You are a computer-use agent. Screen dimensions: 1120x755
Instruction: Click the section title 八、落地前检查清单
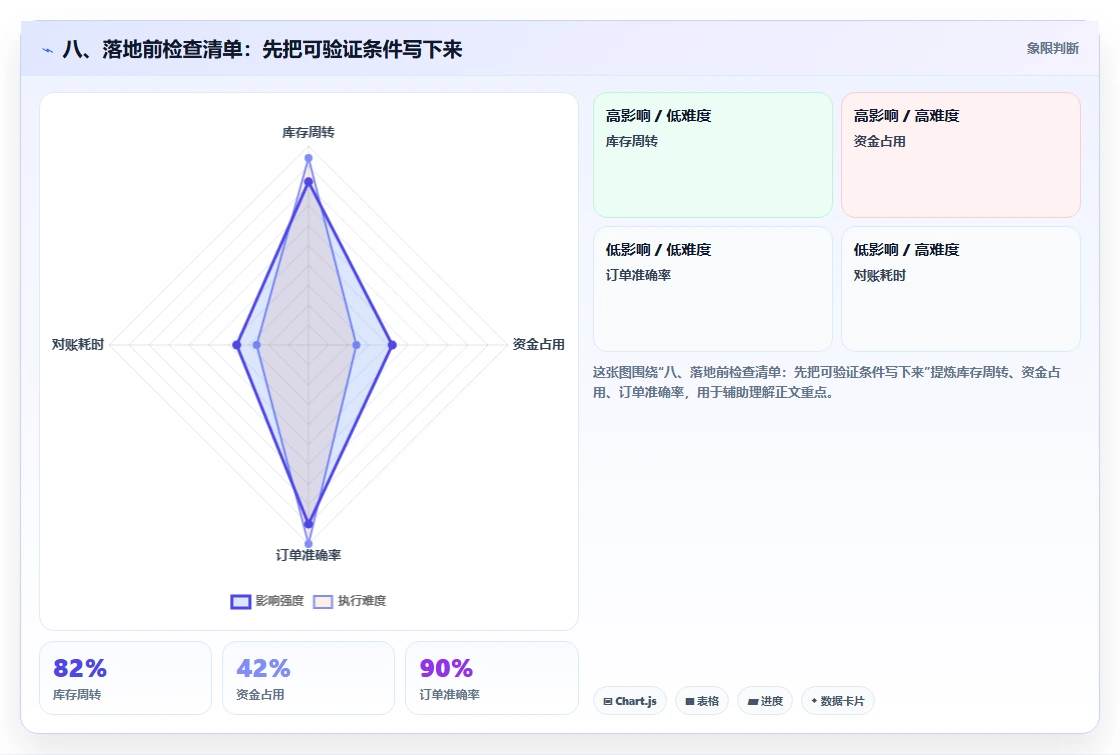(x=262, y=49)
